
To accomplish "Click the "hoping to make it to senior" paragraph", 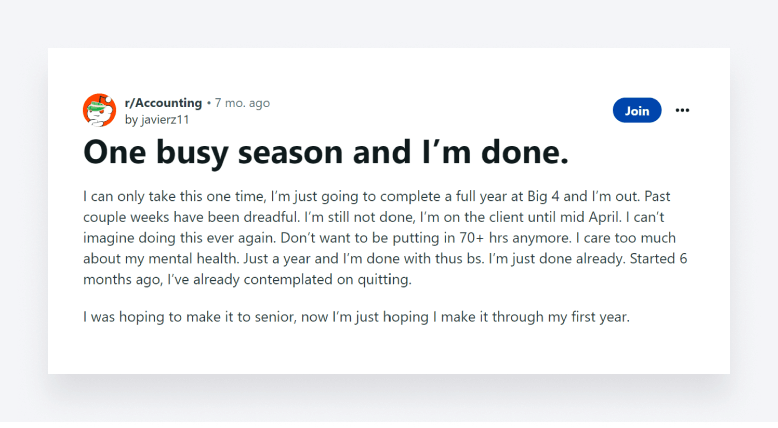I will (x=356, y=318).
